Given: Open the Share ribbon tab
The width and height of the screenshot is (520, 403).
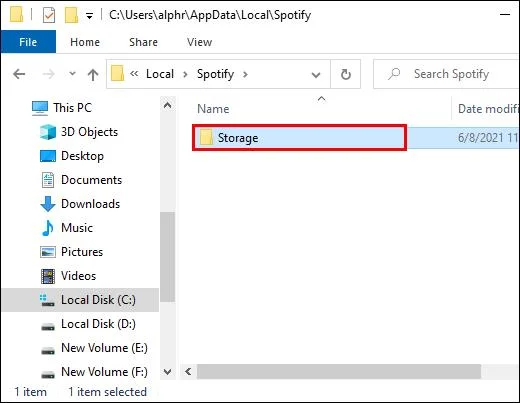Looking at the screenshot, I should pos(143,42).
